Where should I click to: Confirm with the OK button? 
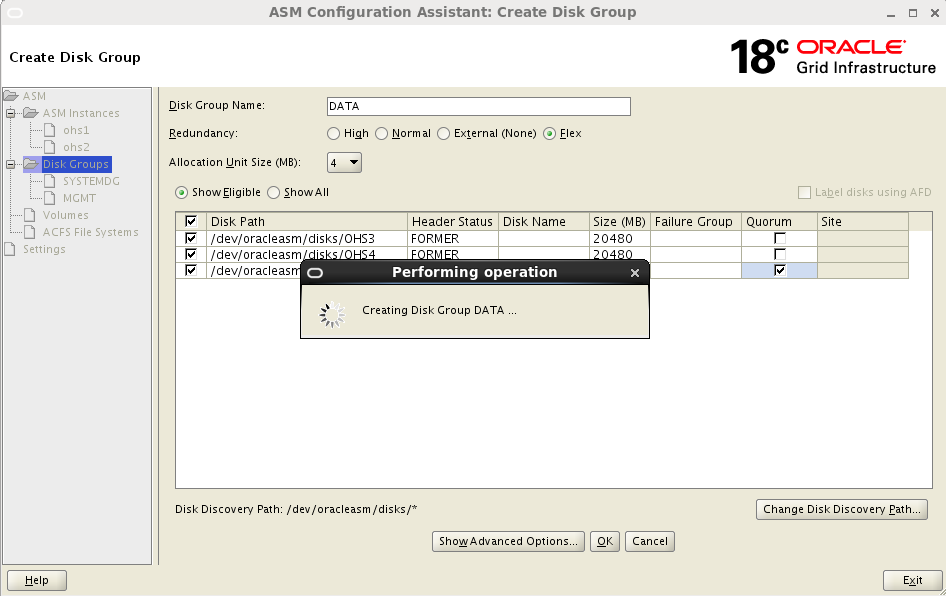605,541
